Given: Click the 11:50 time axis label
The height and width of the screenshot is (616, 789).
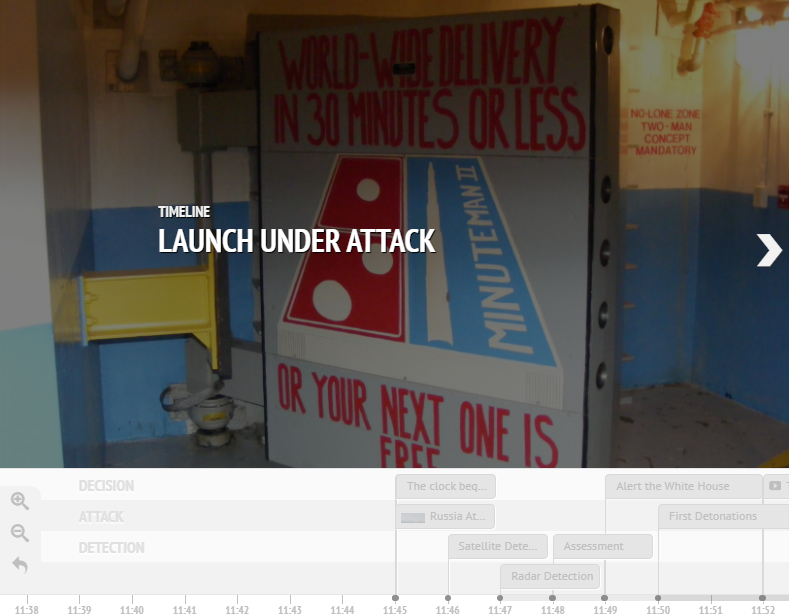Looking at the screenshot, I should coord(658,610).
